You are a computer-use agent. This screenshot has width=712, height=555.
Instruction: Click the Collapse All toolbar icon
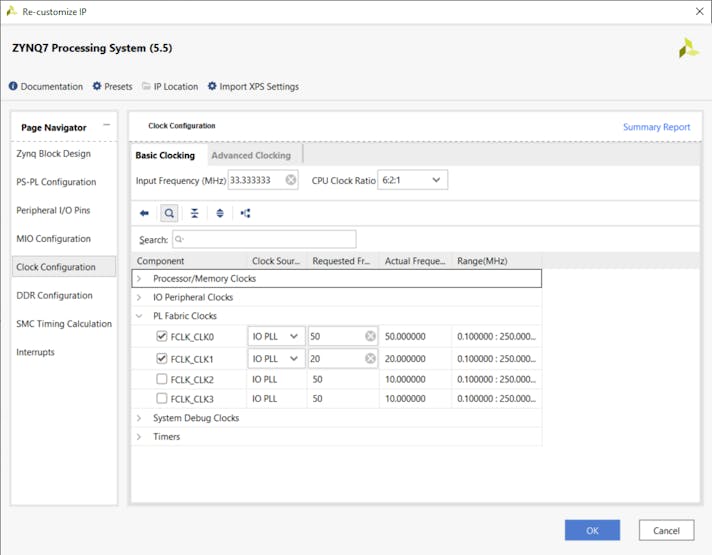click(194, 213)
